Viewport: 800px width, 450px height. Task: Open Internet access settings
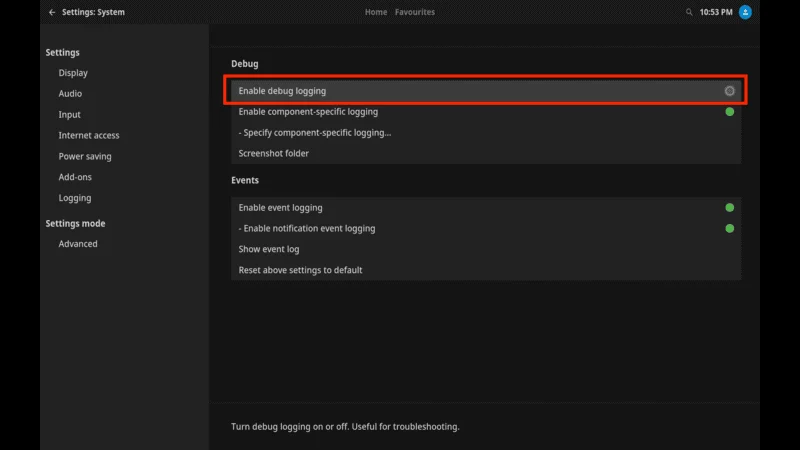(89, 135)
